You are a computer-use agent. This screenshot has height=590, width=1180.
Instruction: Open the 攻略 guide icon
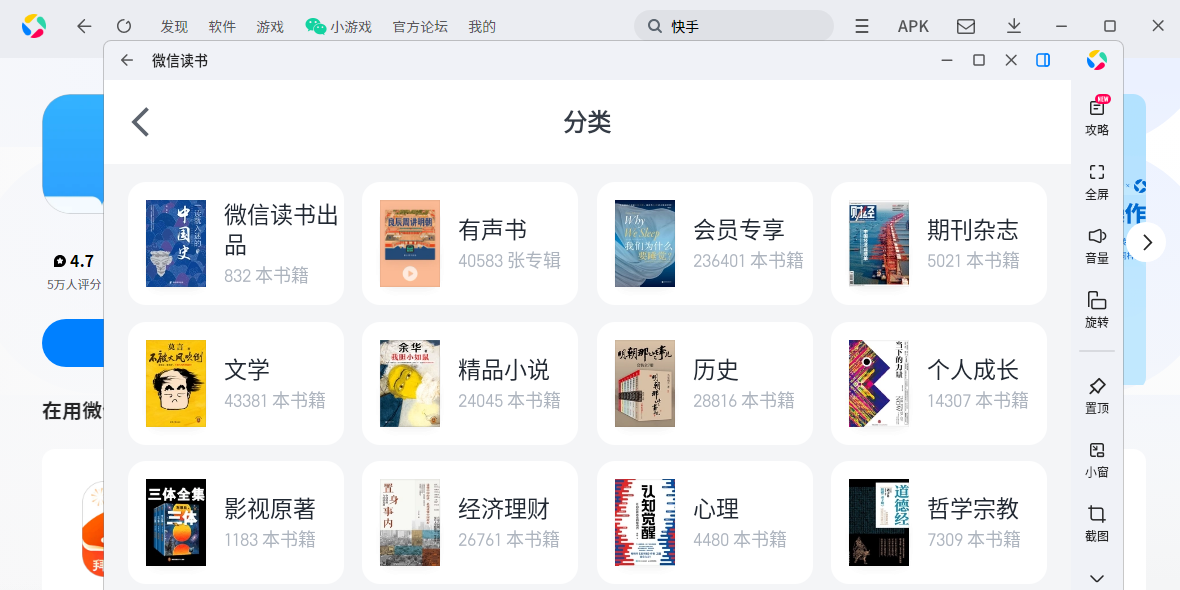click(x=1097, y=116)
